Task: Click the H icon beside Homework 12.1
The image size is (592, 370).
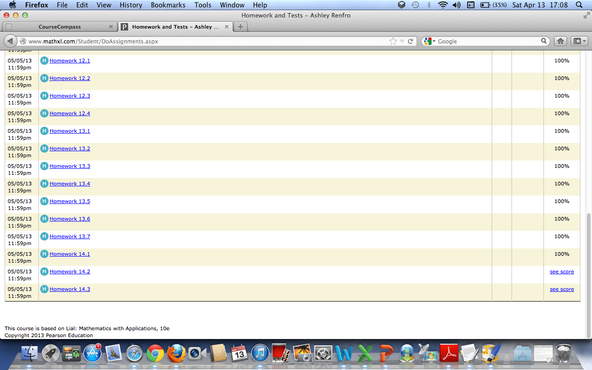Action: (44, 60)
